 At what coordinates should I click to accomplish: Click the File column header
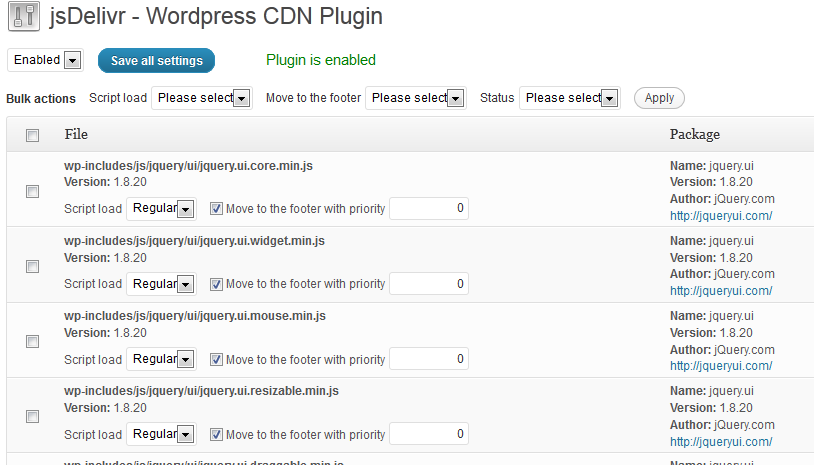[x=76, y=134]
